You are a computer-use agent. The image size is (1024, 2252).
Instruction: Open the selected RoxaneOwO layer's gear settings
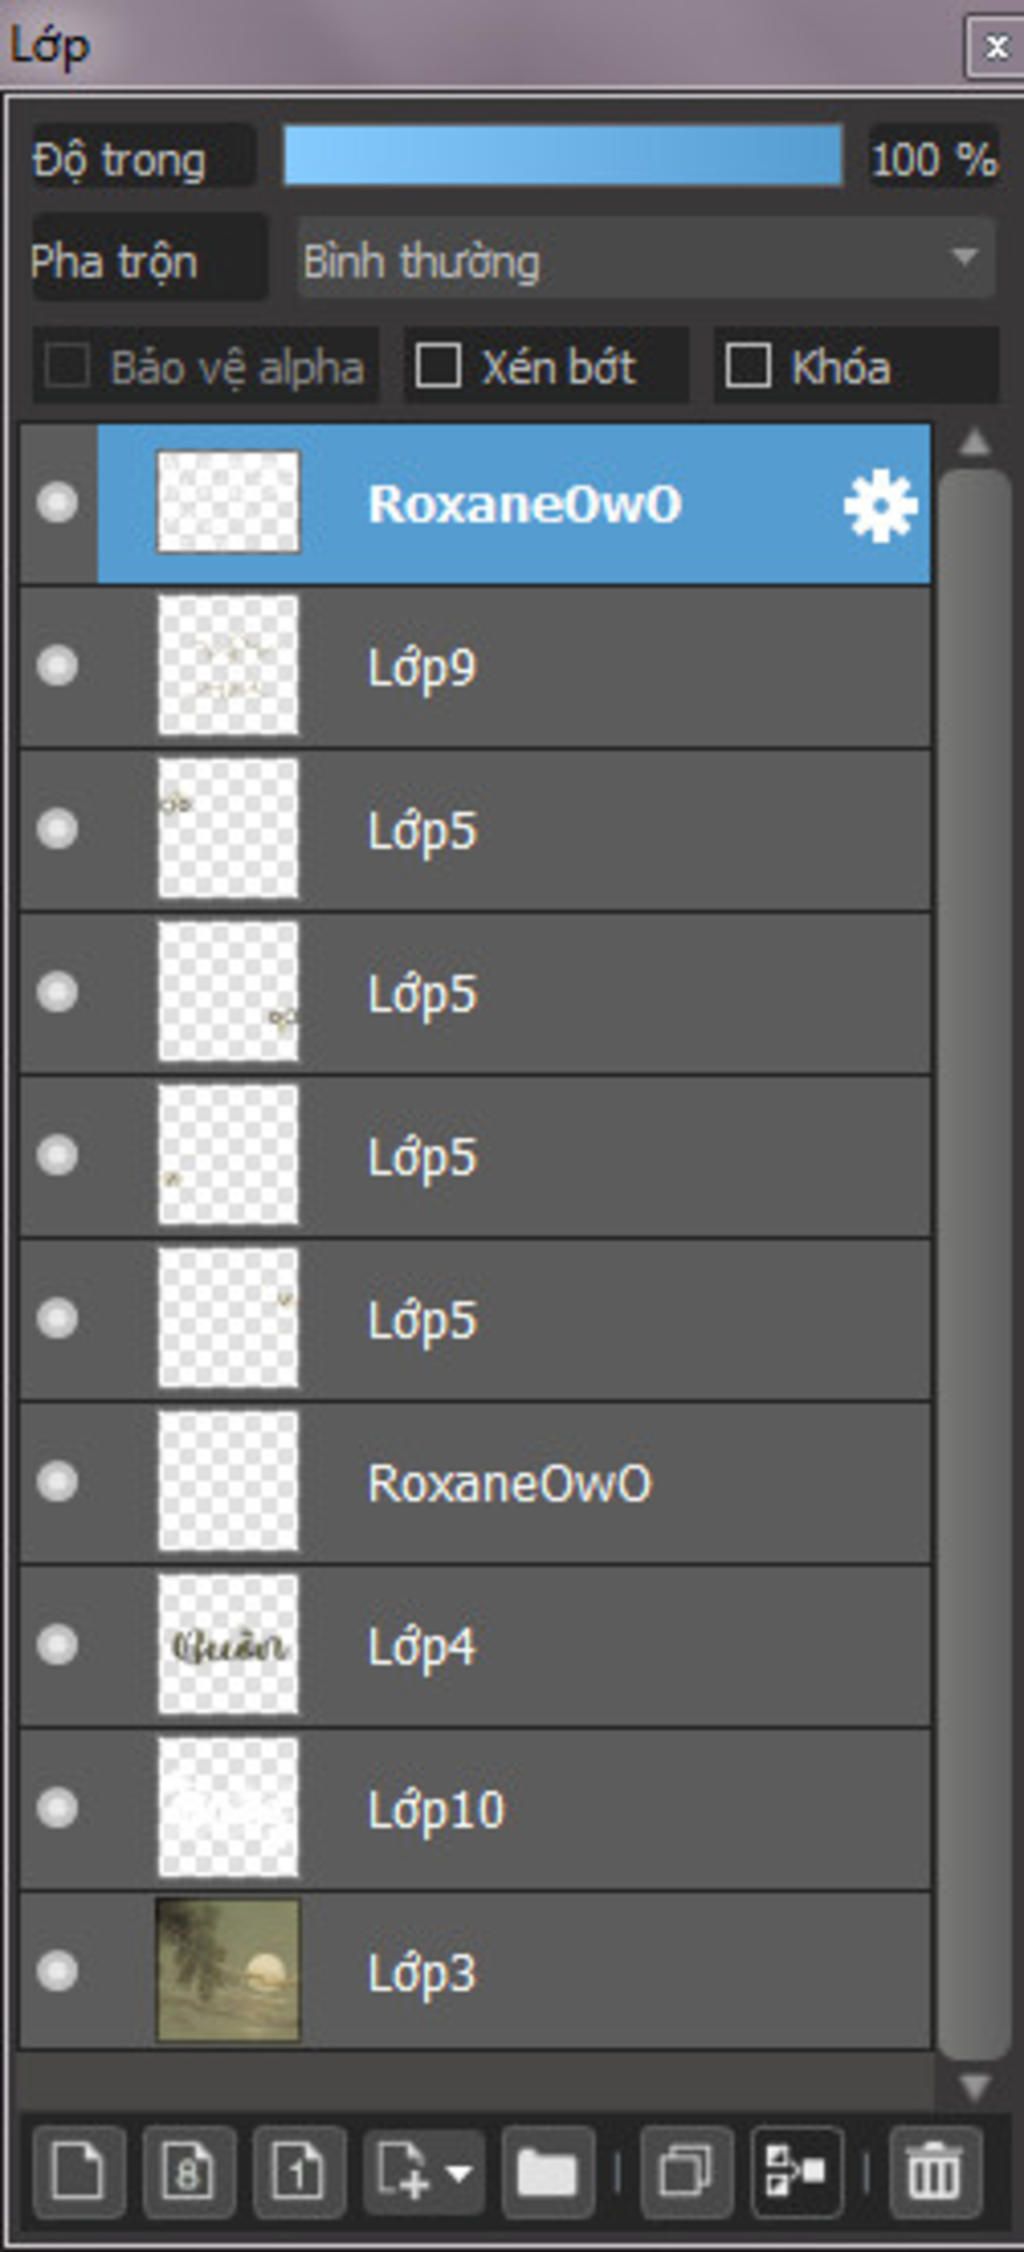coord(879,506)
